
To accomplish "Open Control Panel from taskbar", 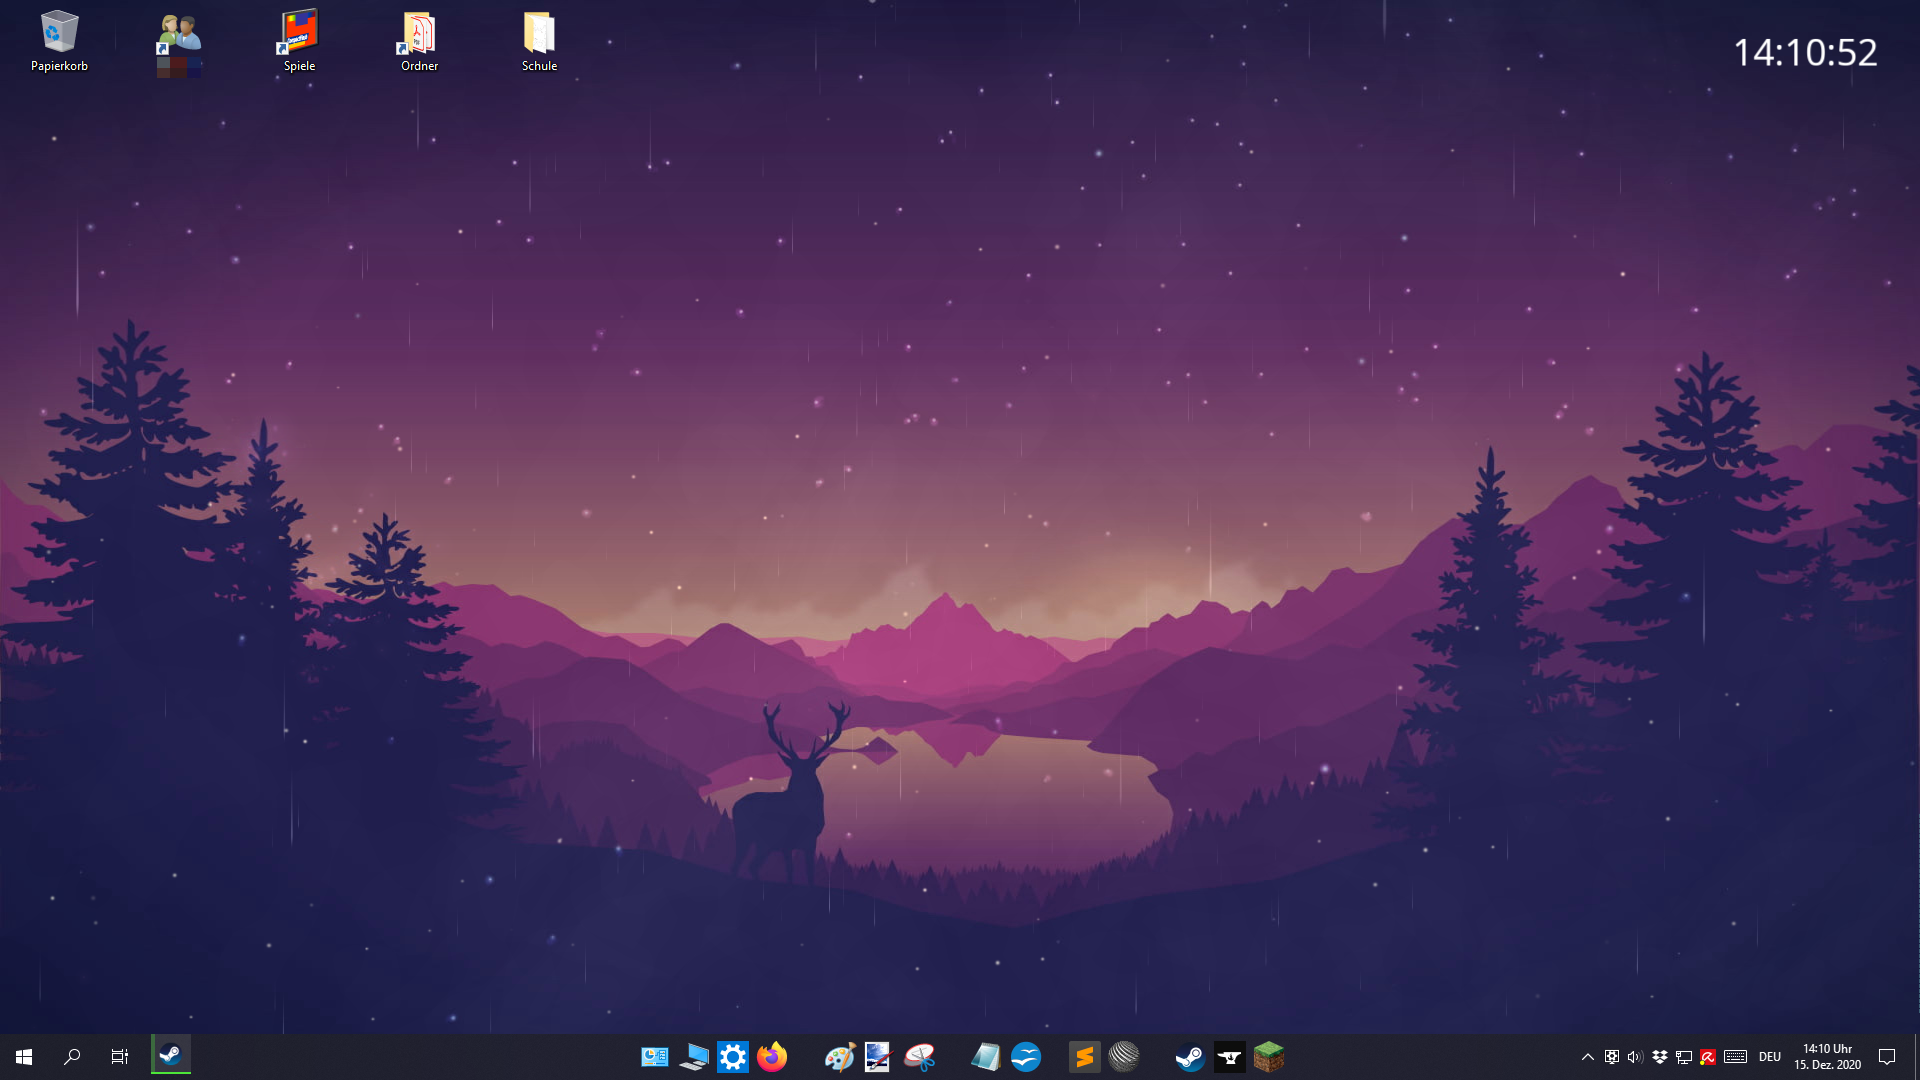I will pyautogui.click(x=655, y=1057).
